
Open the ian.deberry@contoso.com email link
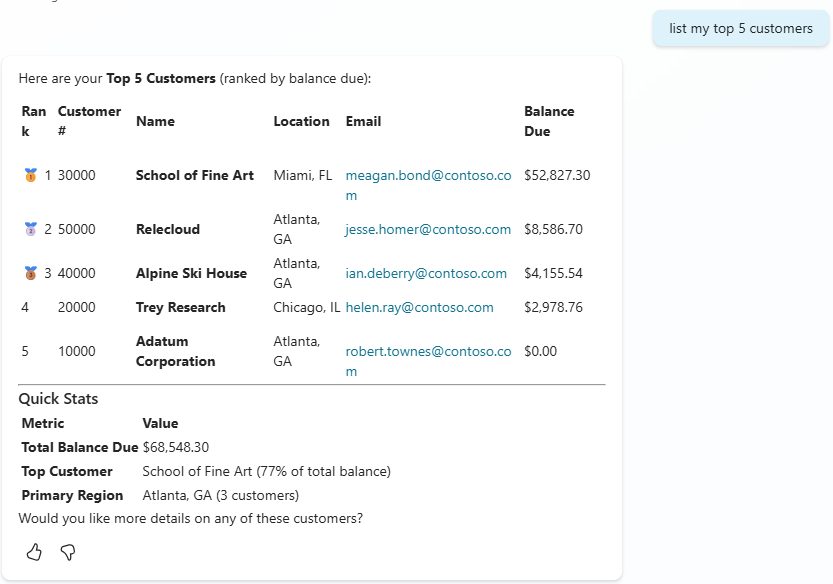pos(426,273)
